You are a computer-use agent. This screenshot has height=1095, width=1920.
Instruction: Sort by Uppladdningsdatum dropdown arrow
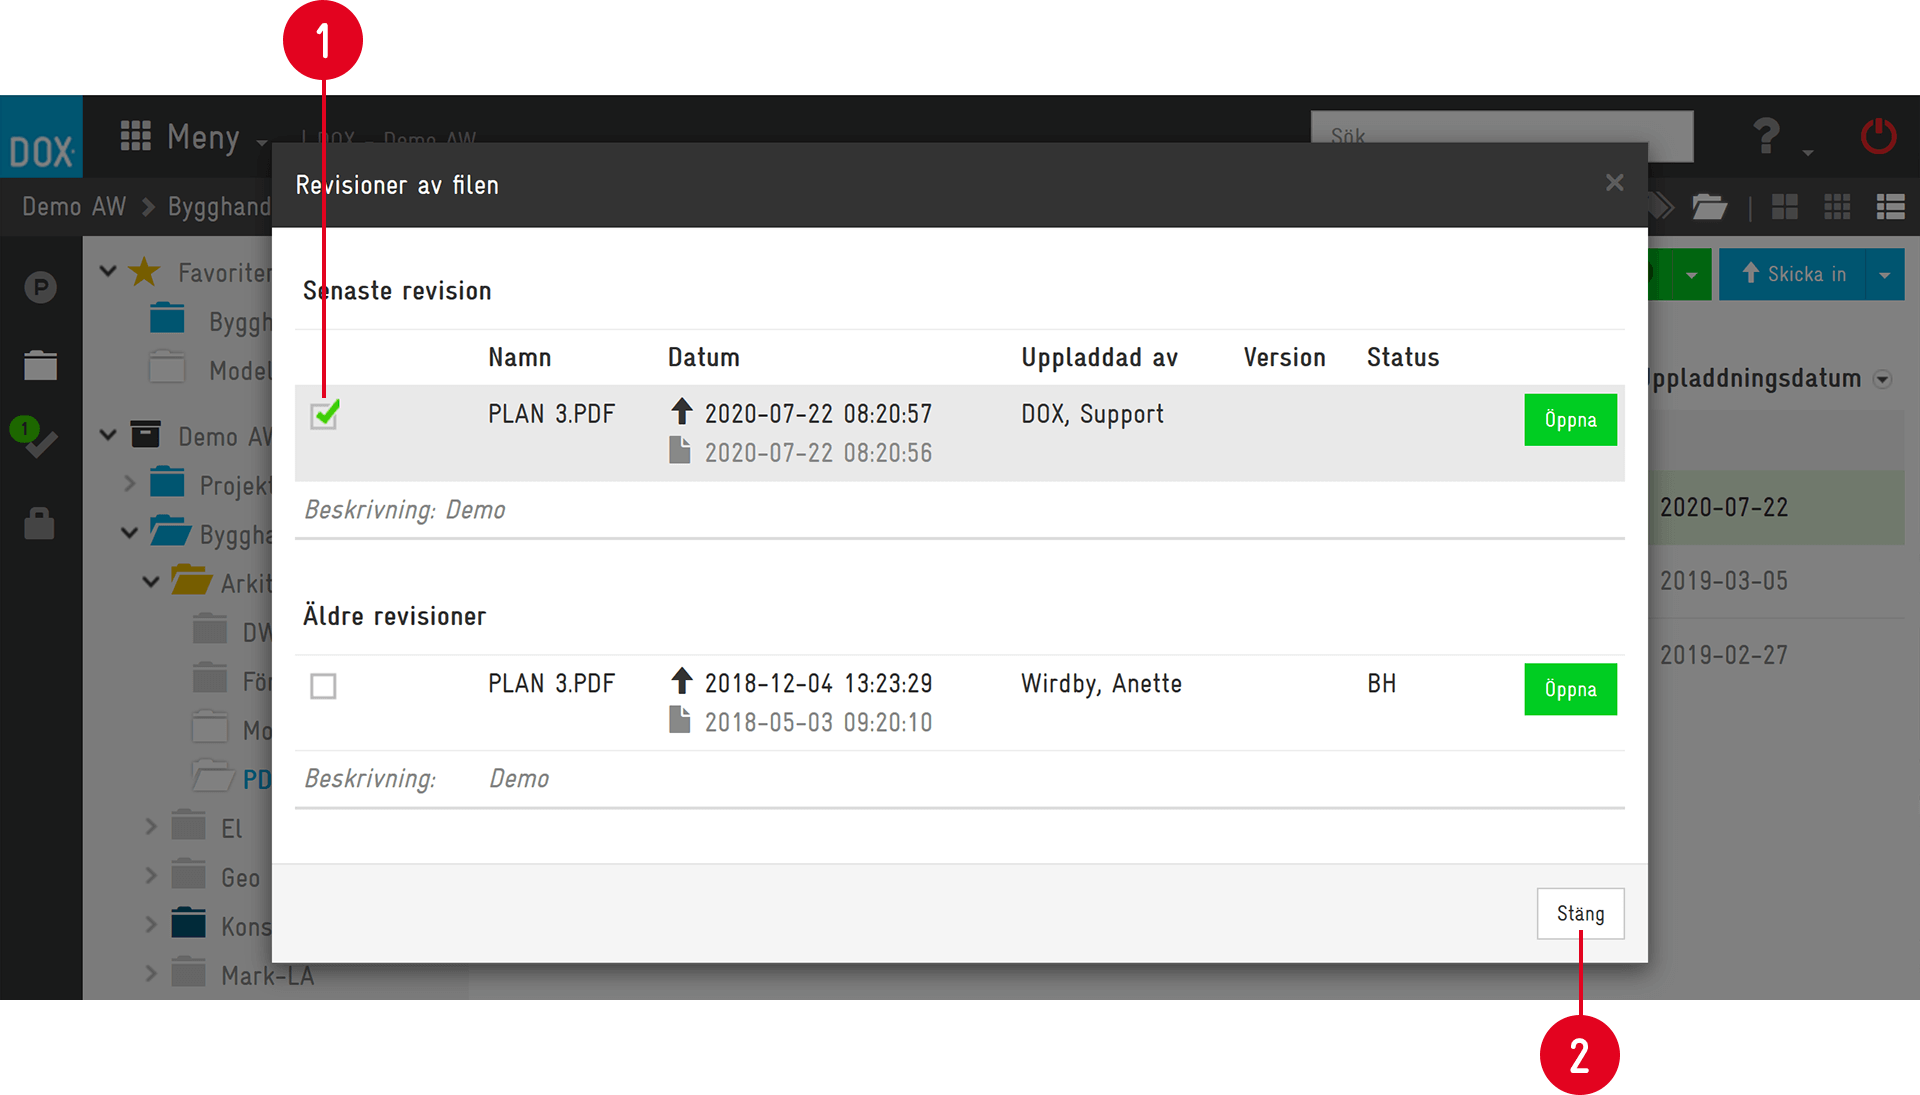click(1883, 380)
